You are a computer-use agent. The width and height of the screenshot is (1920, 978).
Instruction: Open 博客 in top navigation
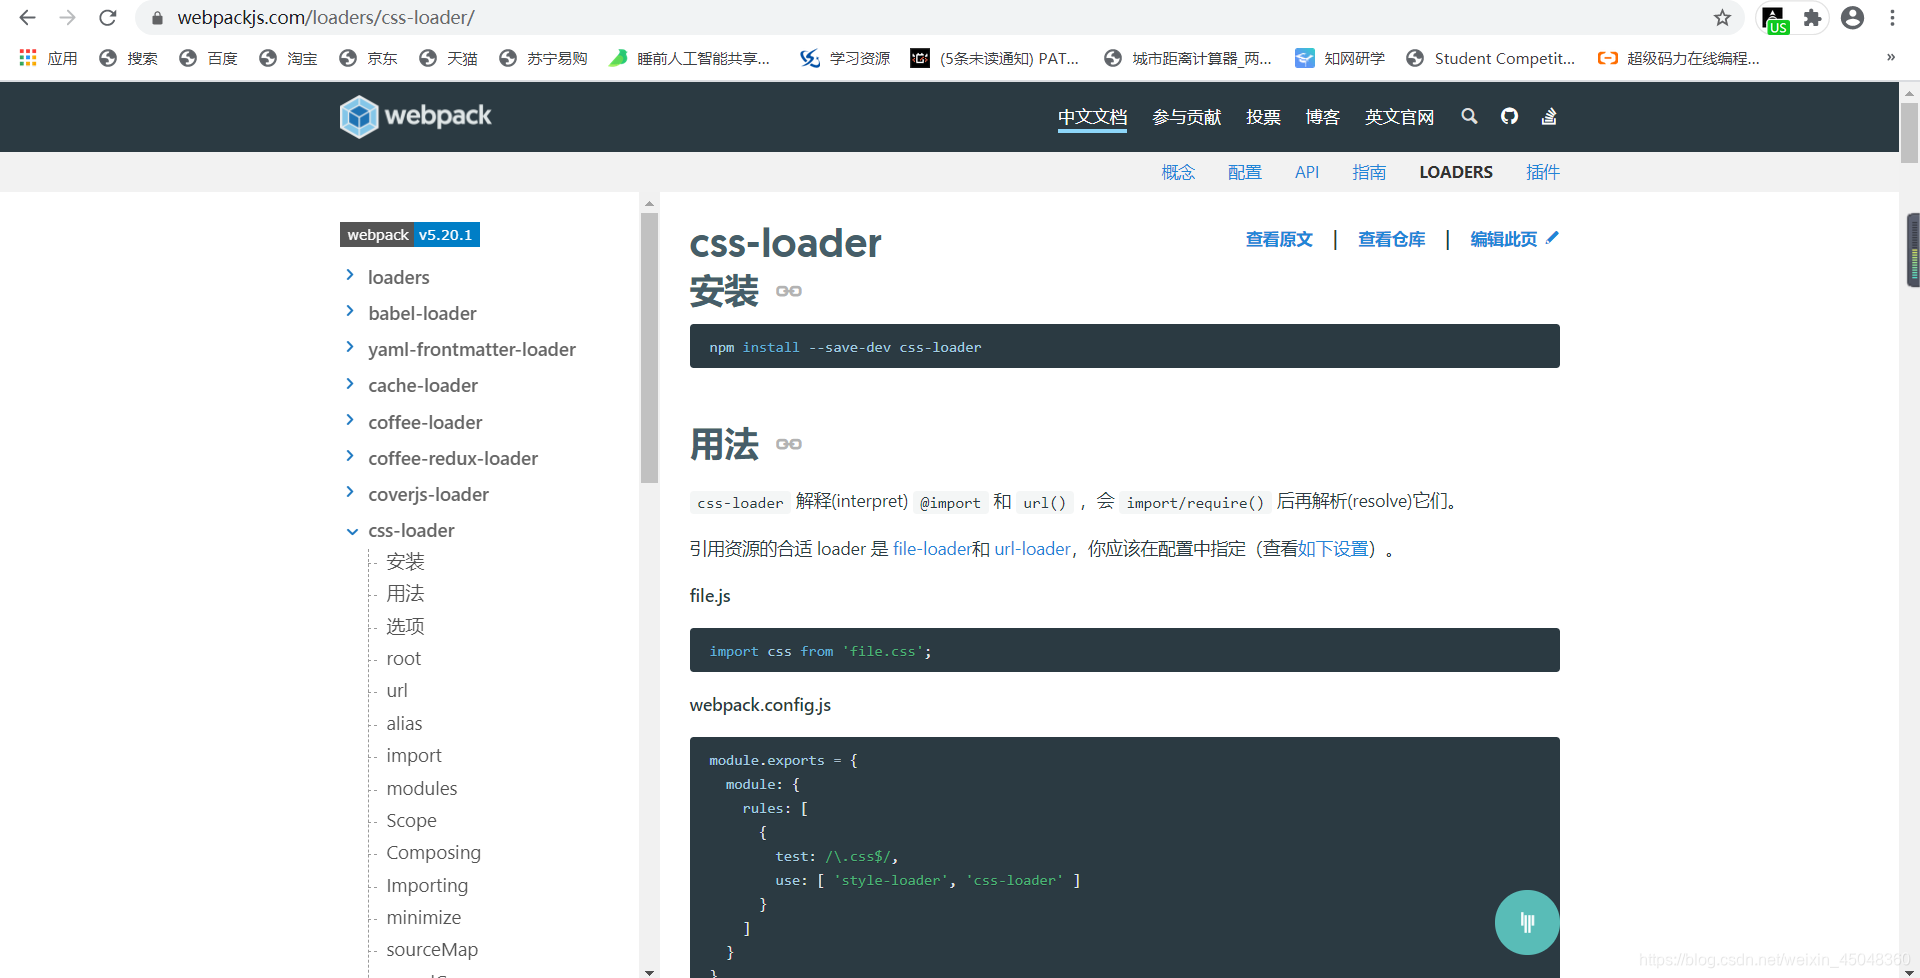pos(1322,117)
